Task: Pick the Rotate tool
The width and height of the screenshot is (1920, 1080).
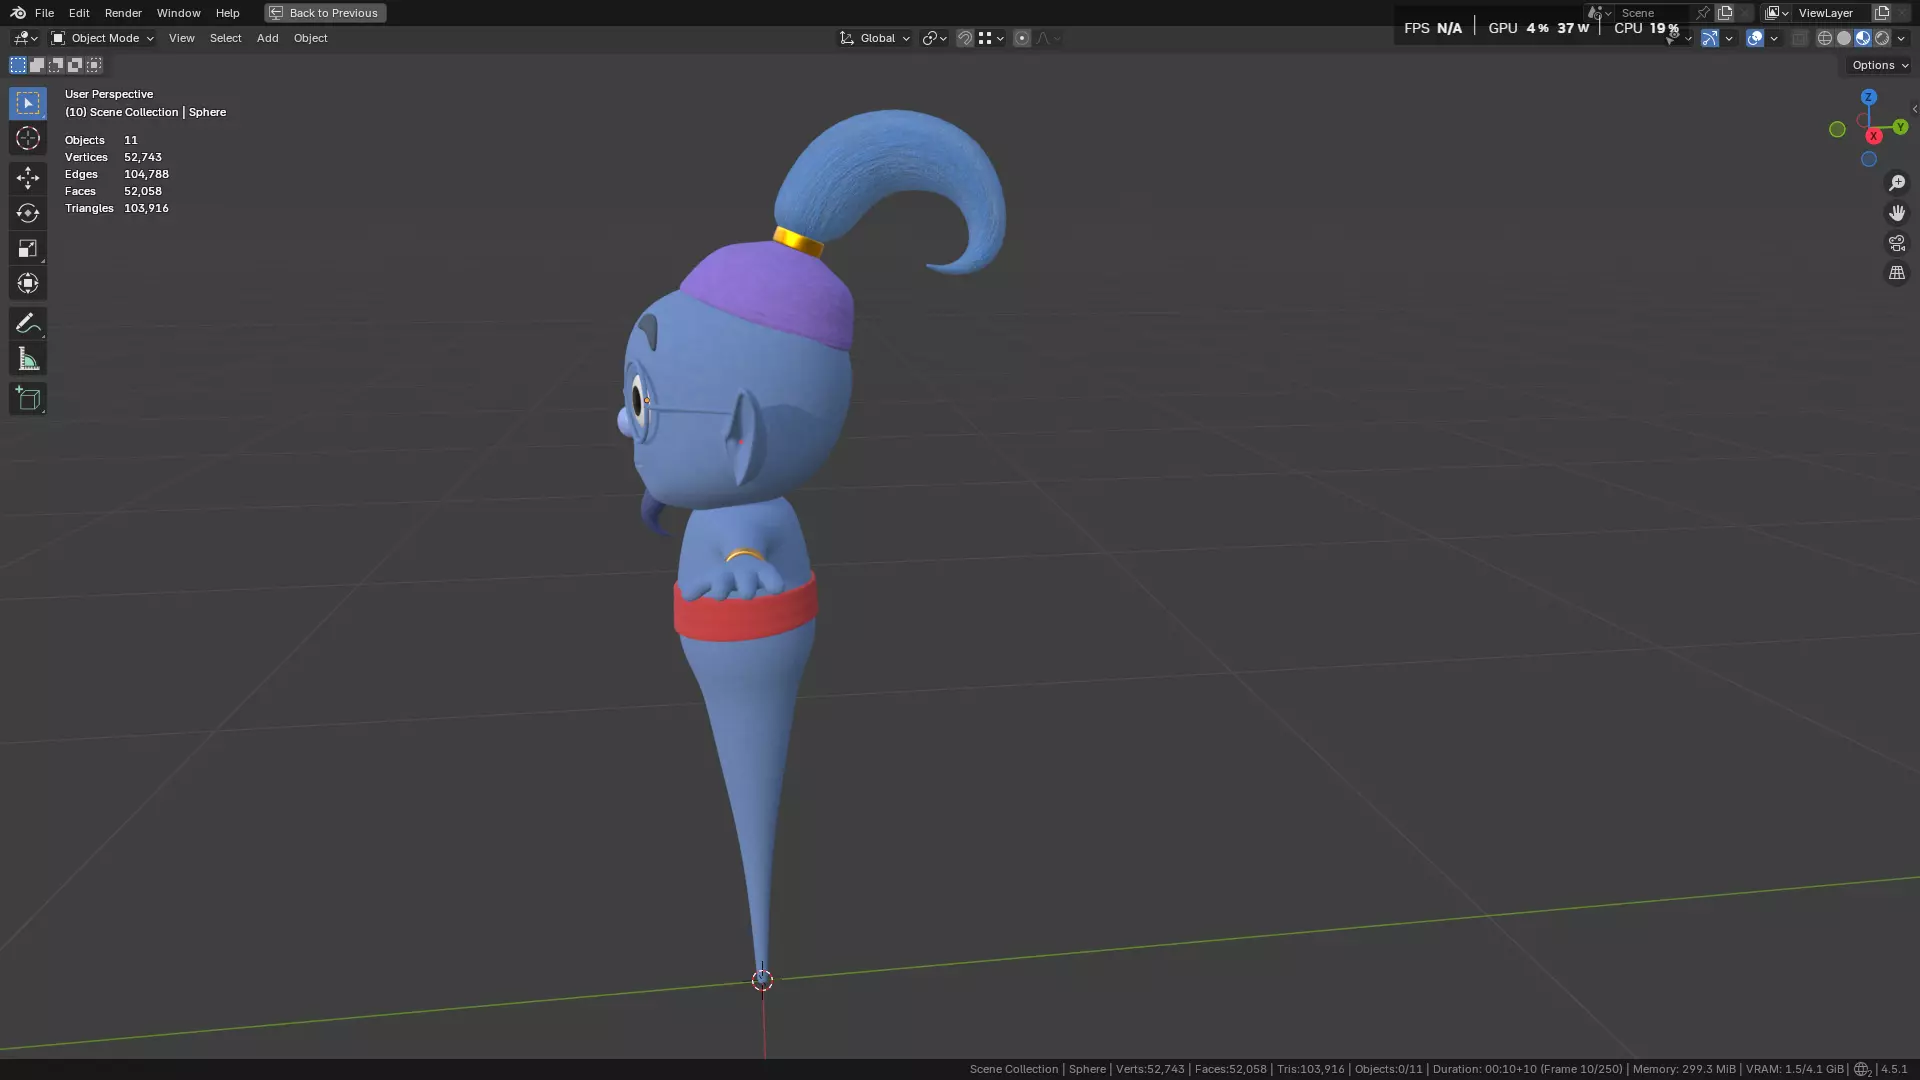Action: coord(28,213)
